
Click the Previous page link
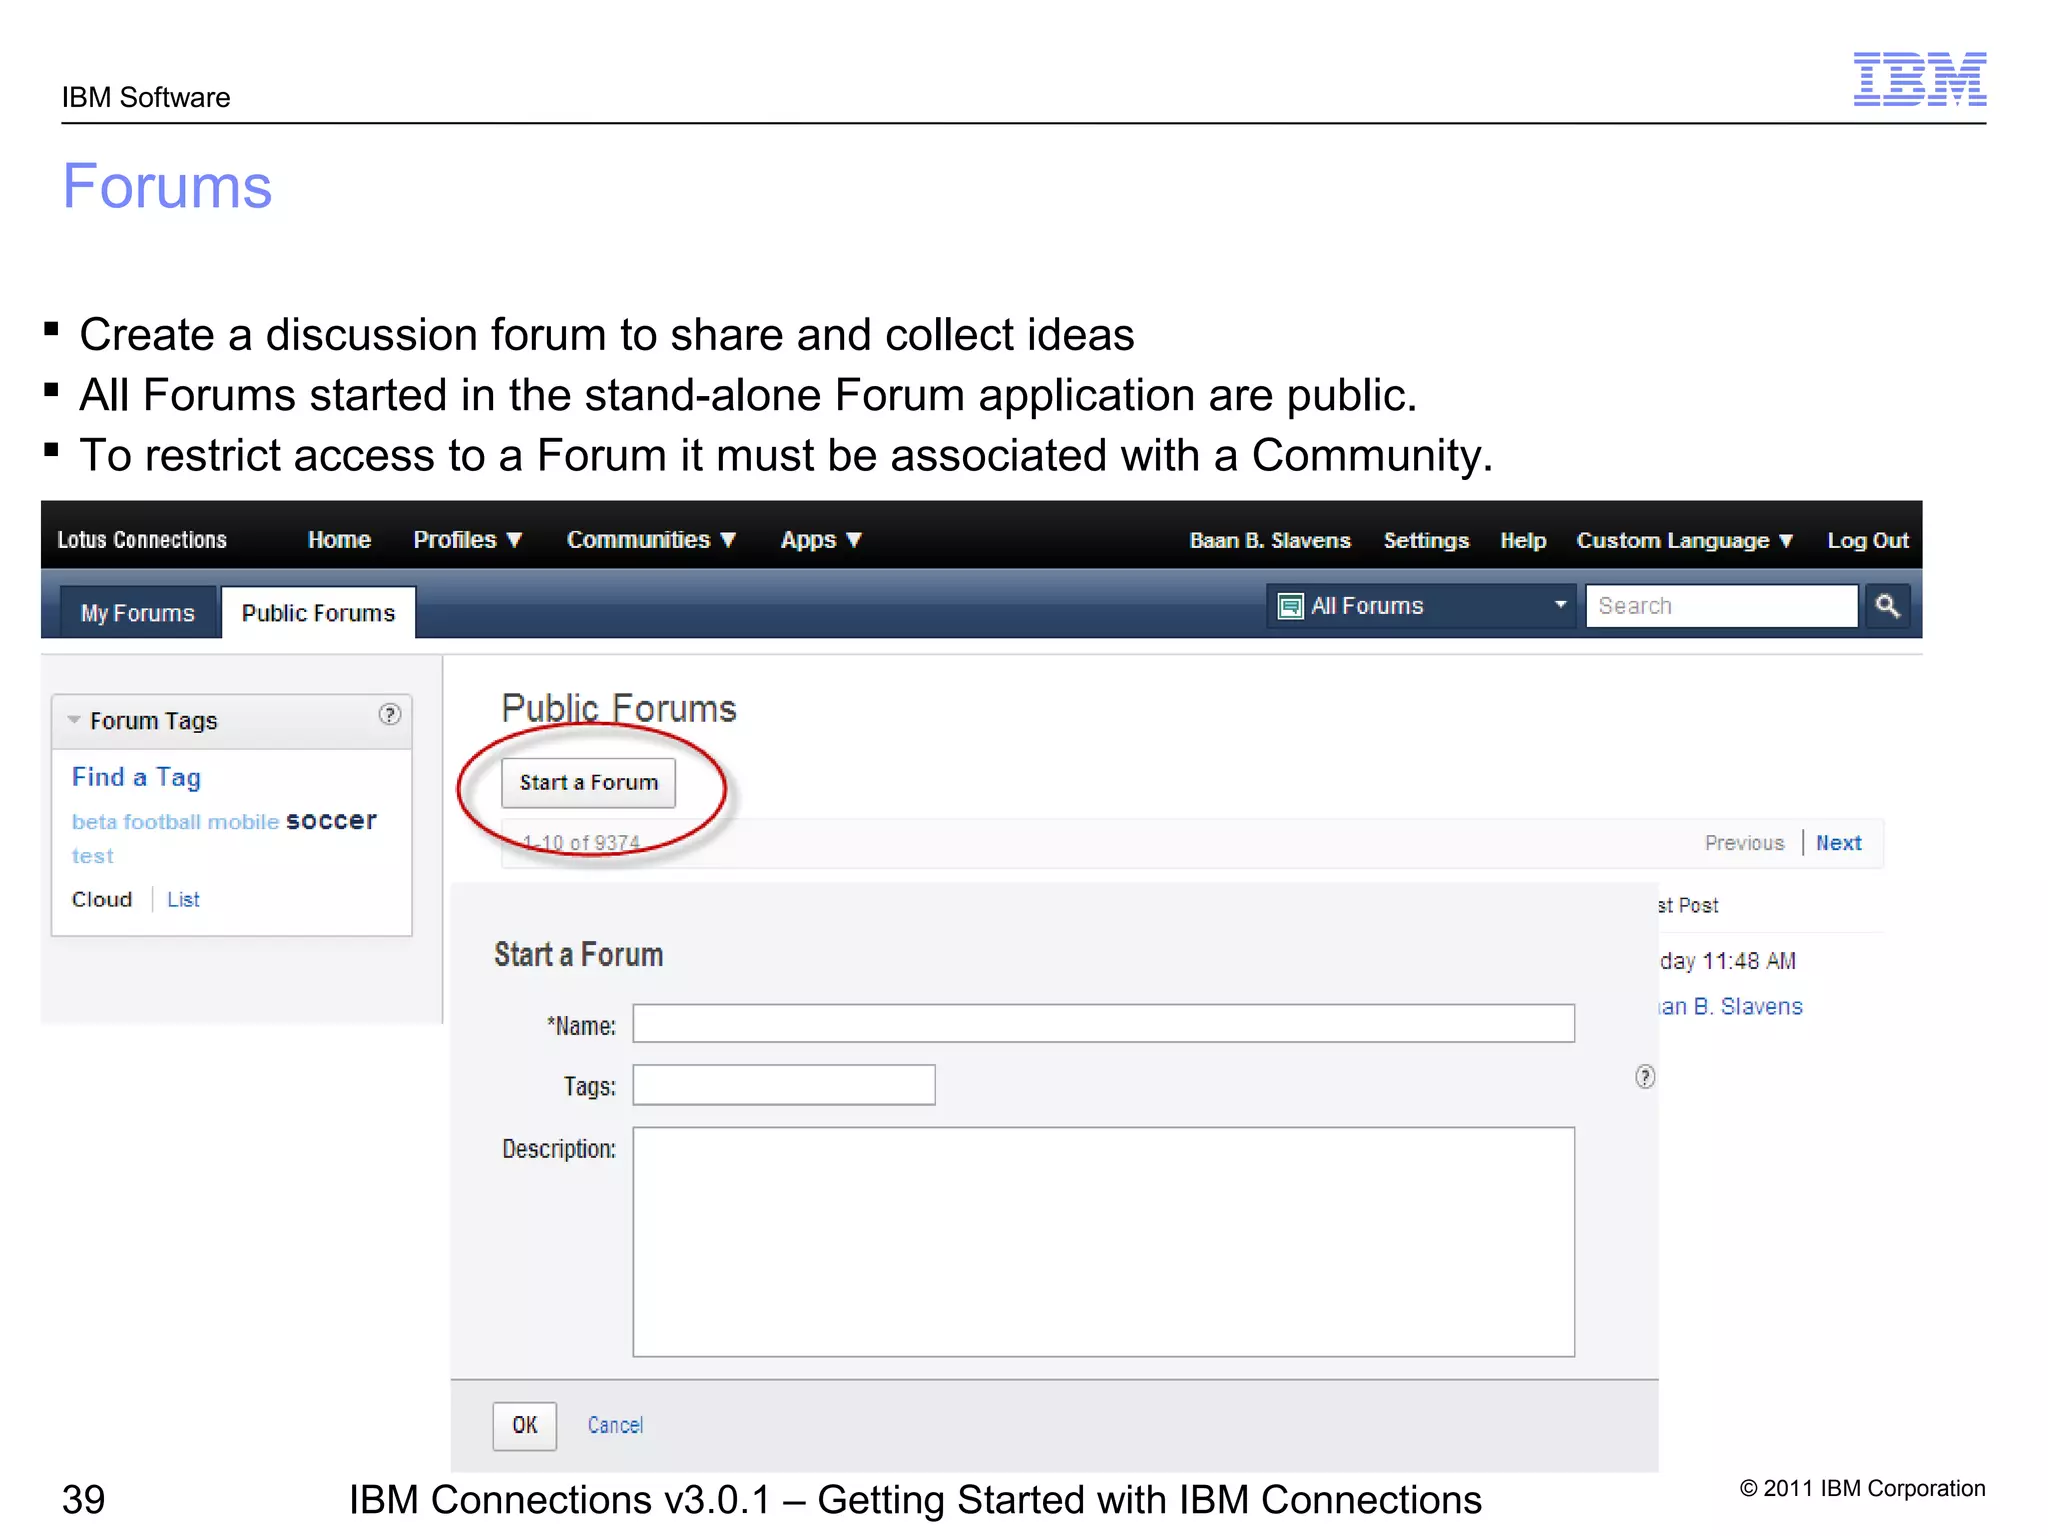point(1744,843)
